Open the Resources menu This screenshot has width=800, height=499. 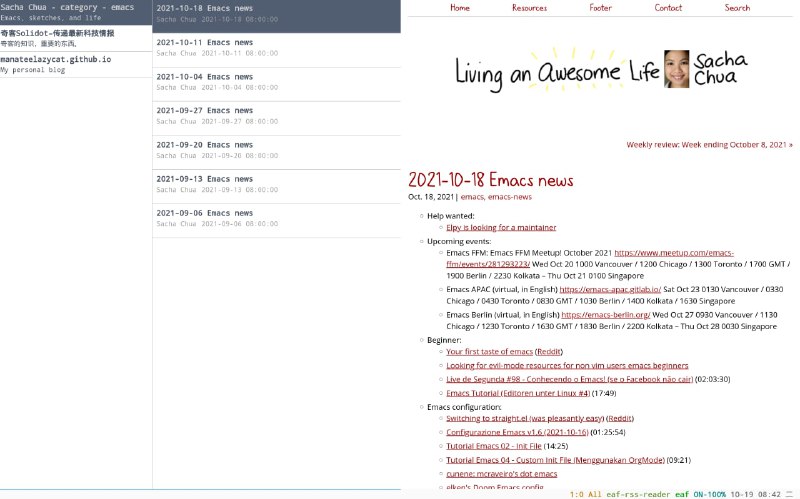pyautogui.click(x=529, y=8)
